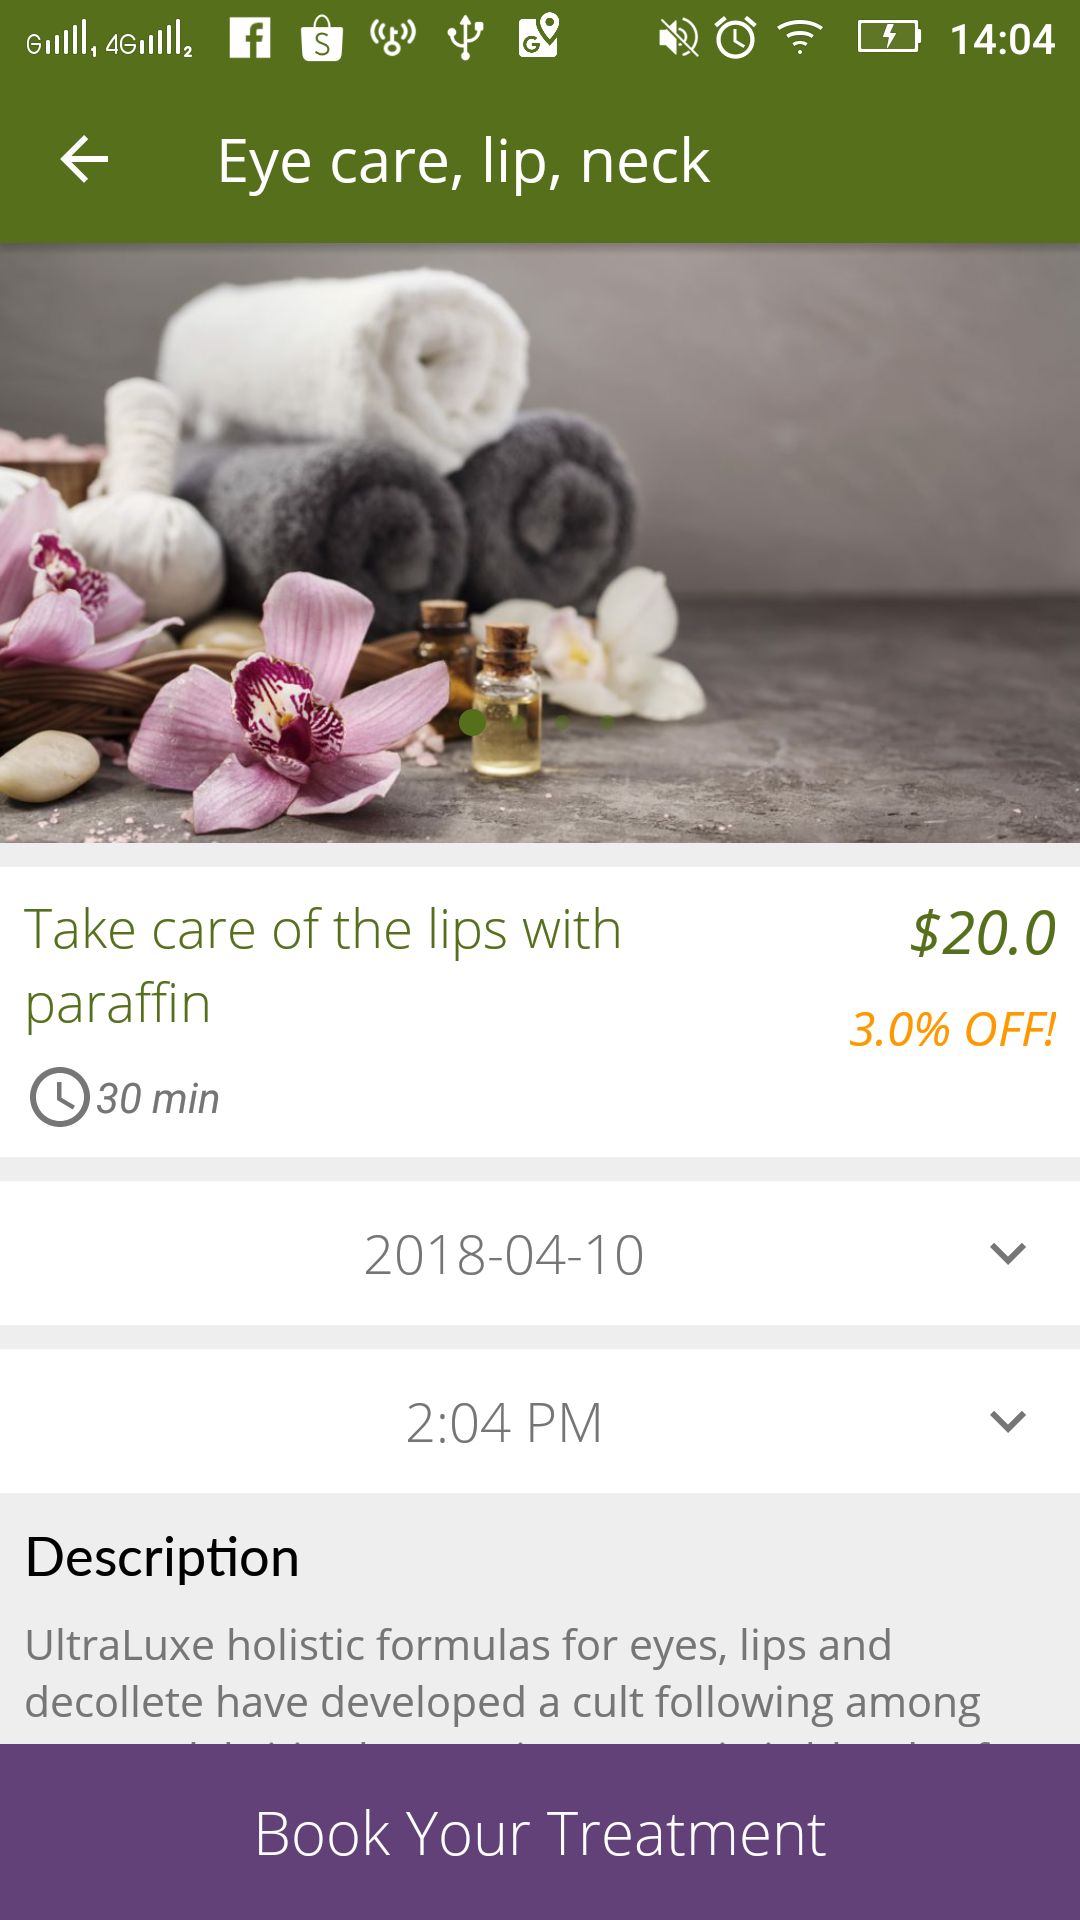Viewport: 1080px width, 1920px height.
Task: Tap the clock icon beside 30 min
Action: [x=59, y=1097]
